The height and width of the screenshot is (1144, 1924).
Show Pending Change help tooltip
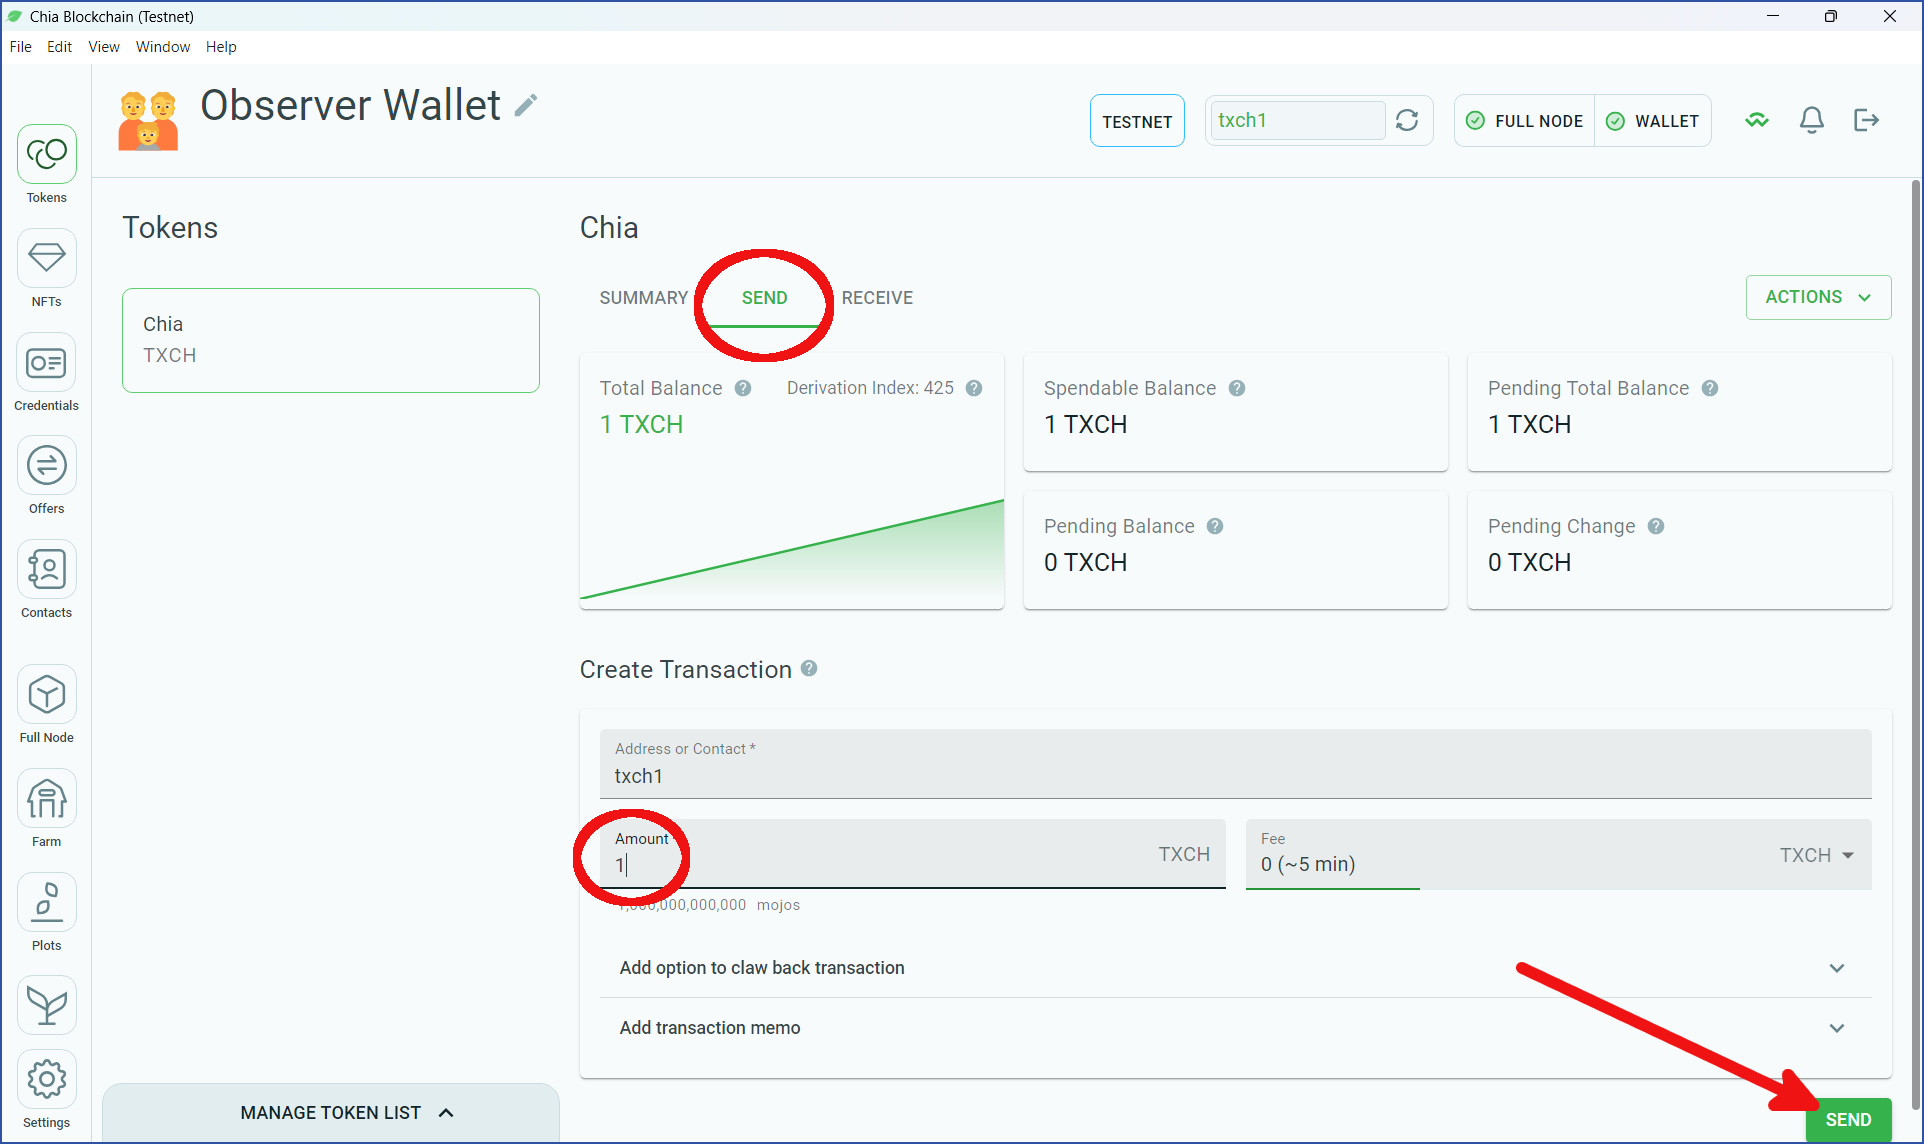[x=1656, y=526]
